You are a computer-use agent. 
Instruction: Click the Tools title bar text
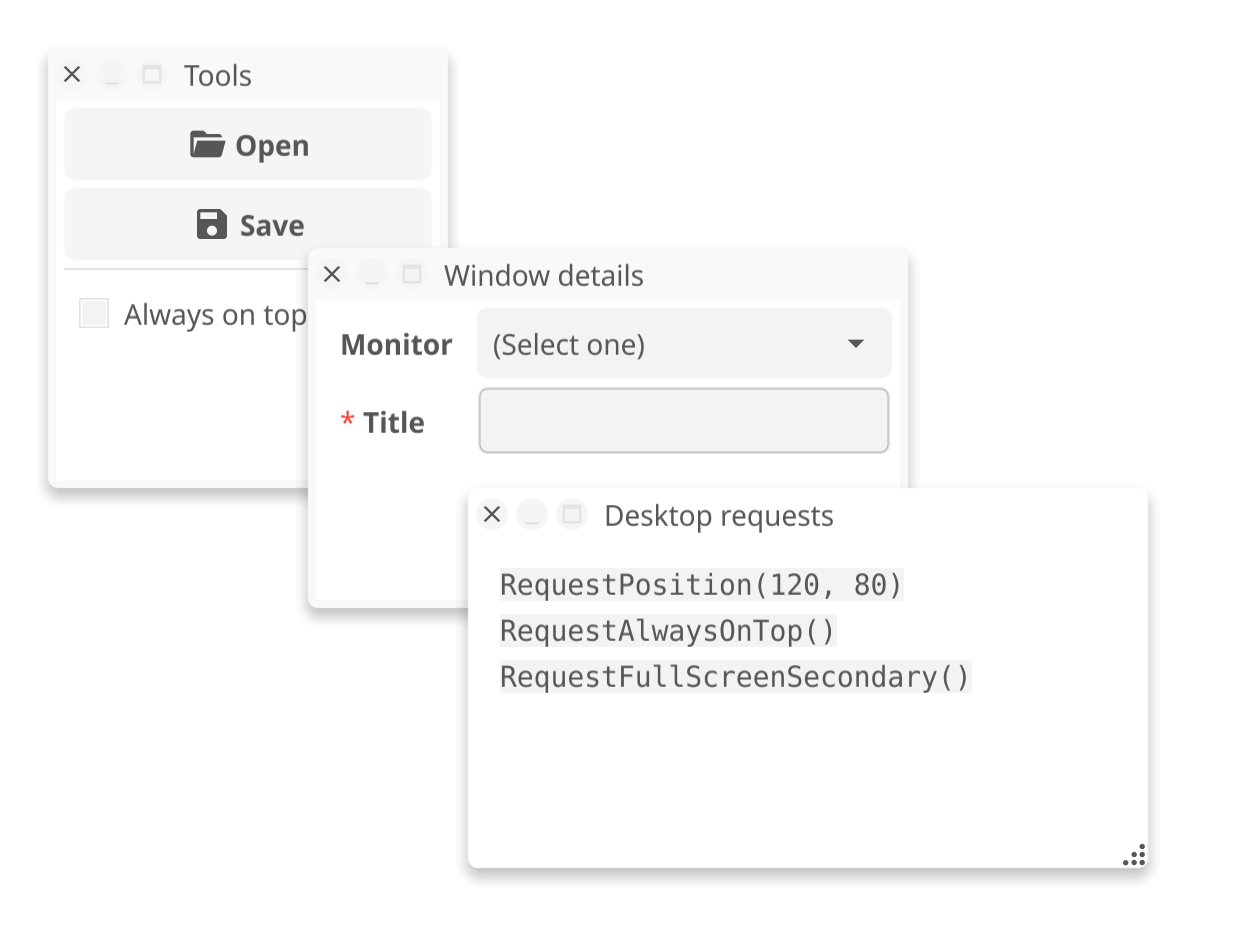218,76
